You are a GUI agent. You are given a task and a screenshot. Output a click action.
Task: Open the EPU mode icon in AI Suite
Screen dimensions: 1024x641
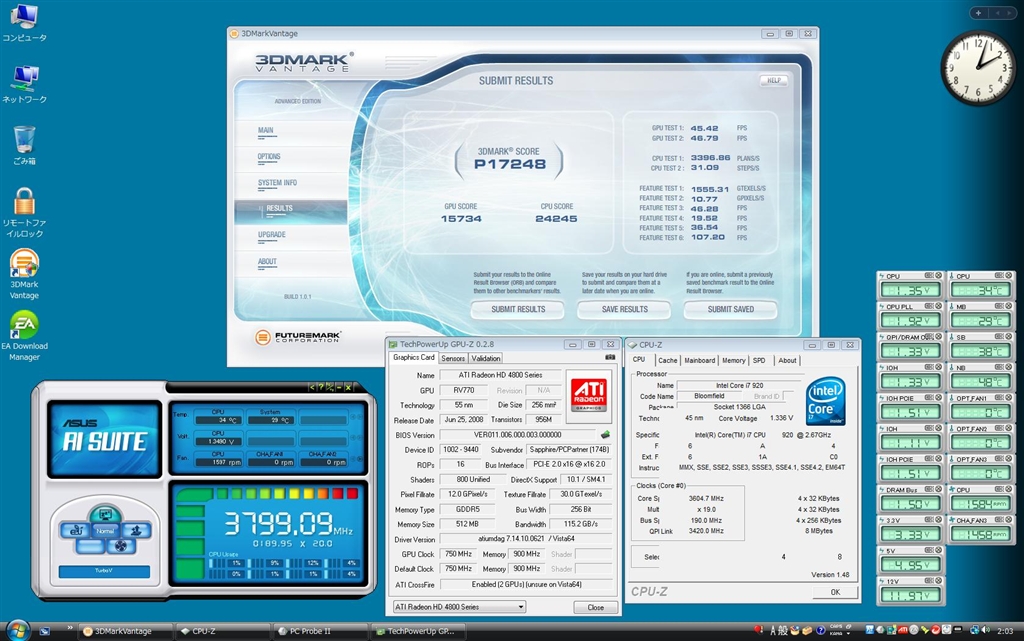(x=75, y=530)
